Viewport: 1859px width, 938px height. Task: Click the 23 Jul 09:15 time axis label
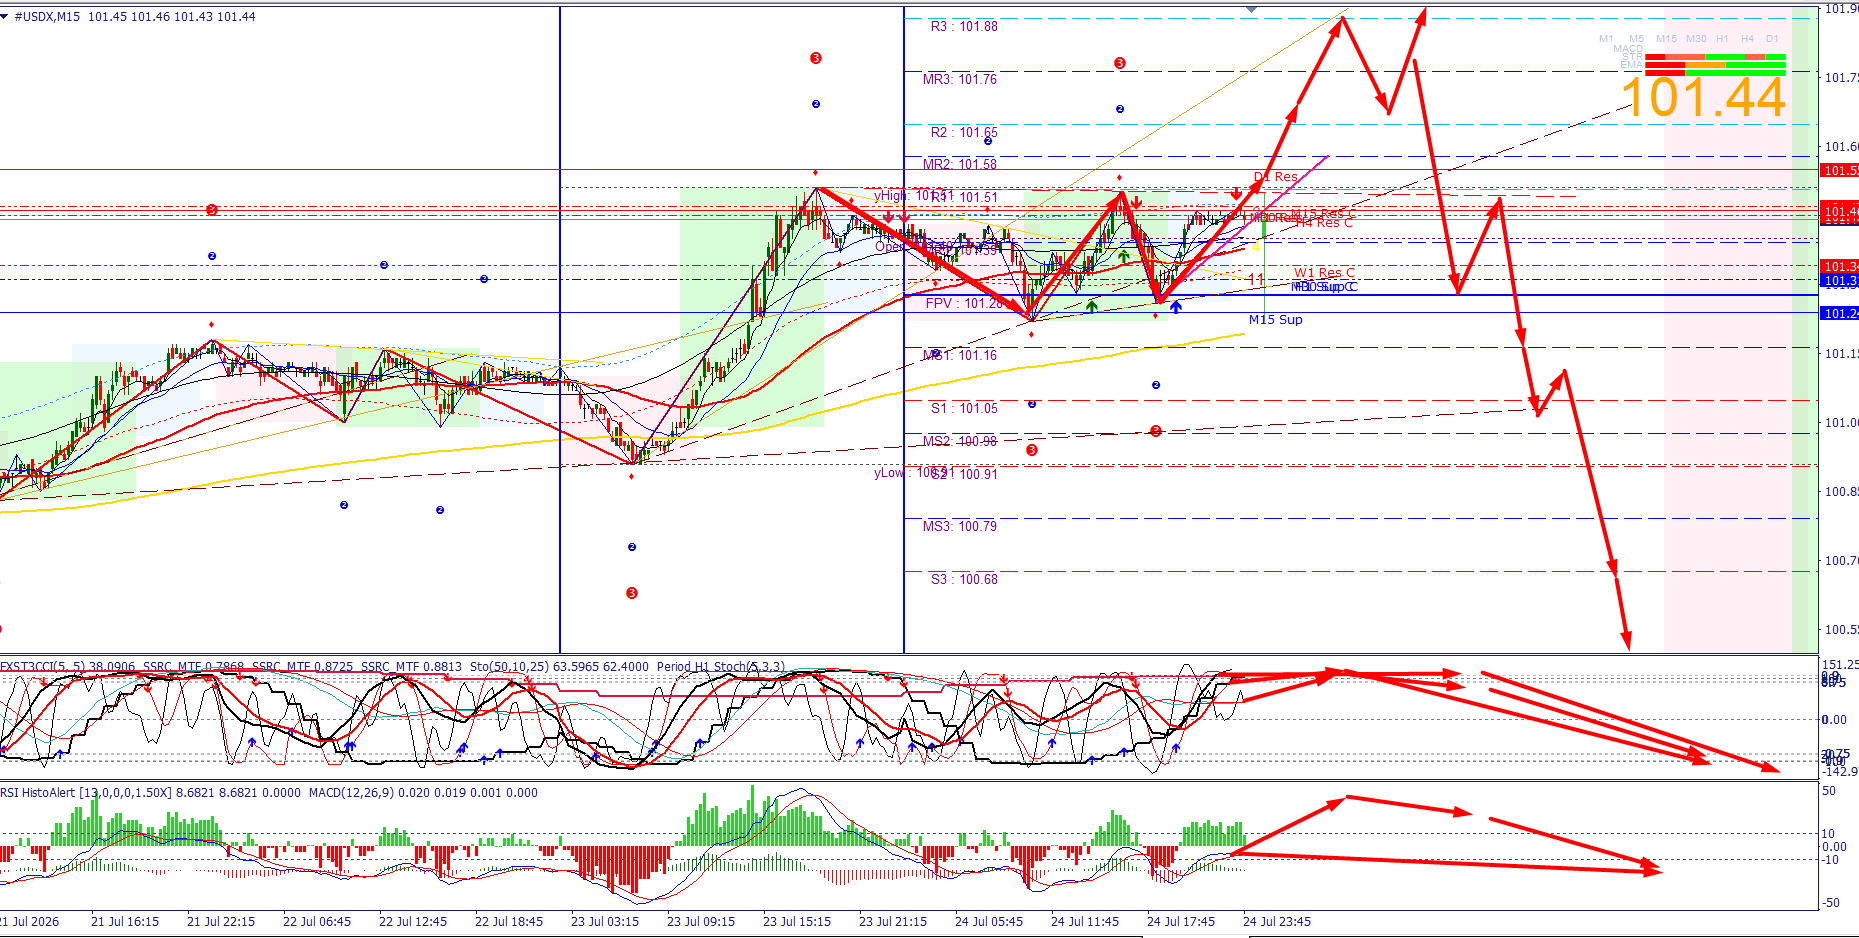701,922
